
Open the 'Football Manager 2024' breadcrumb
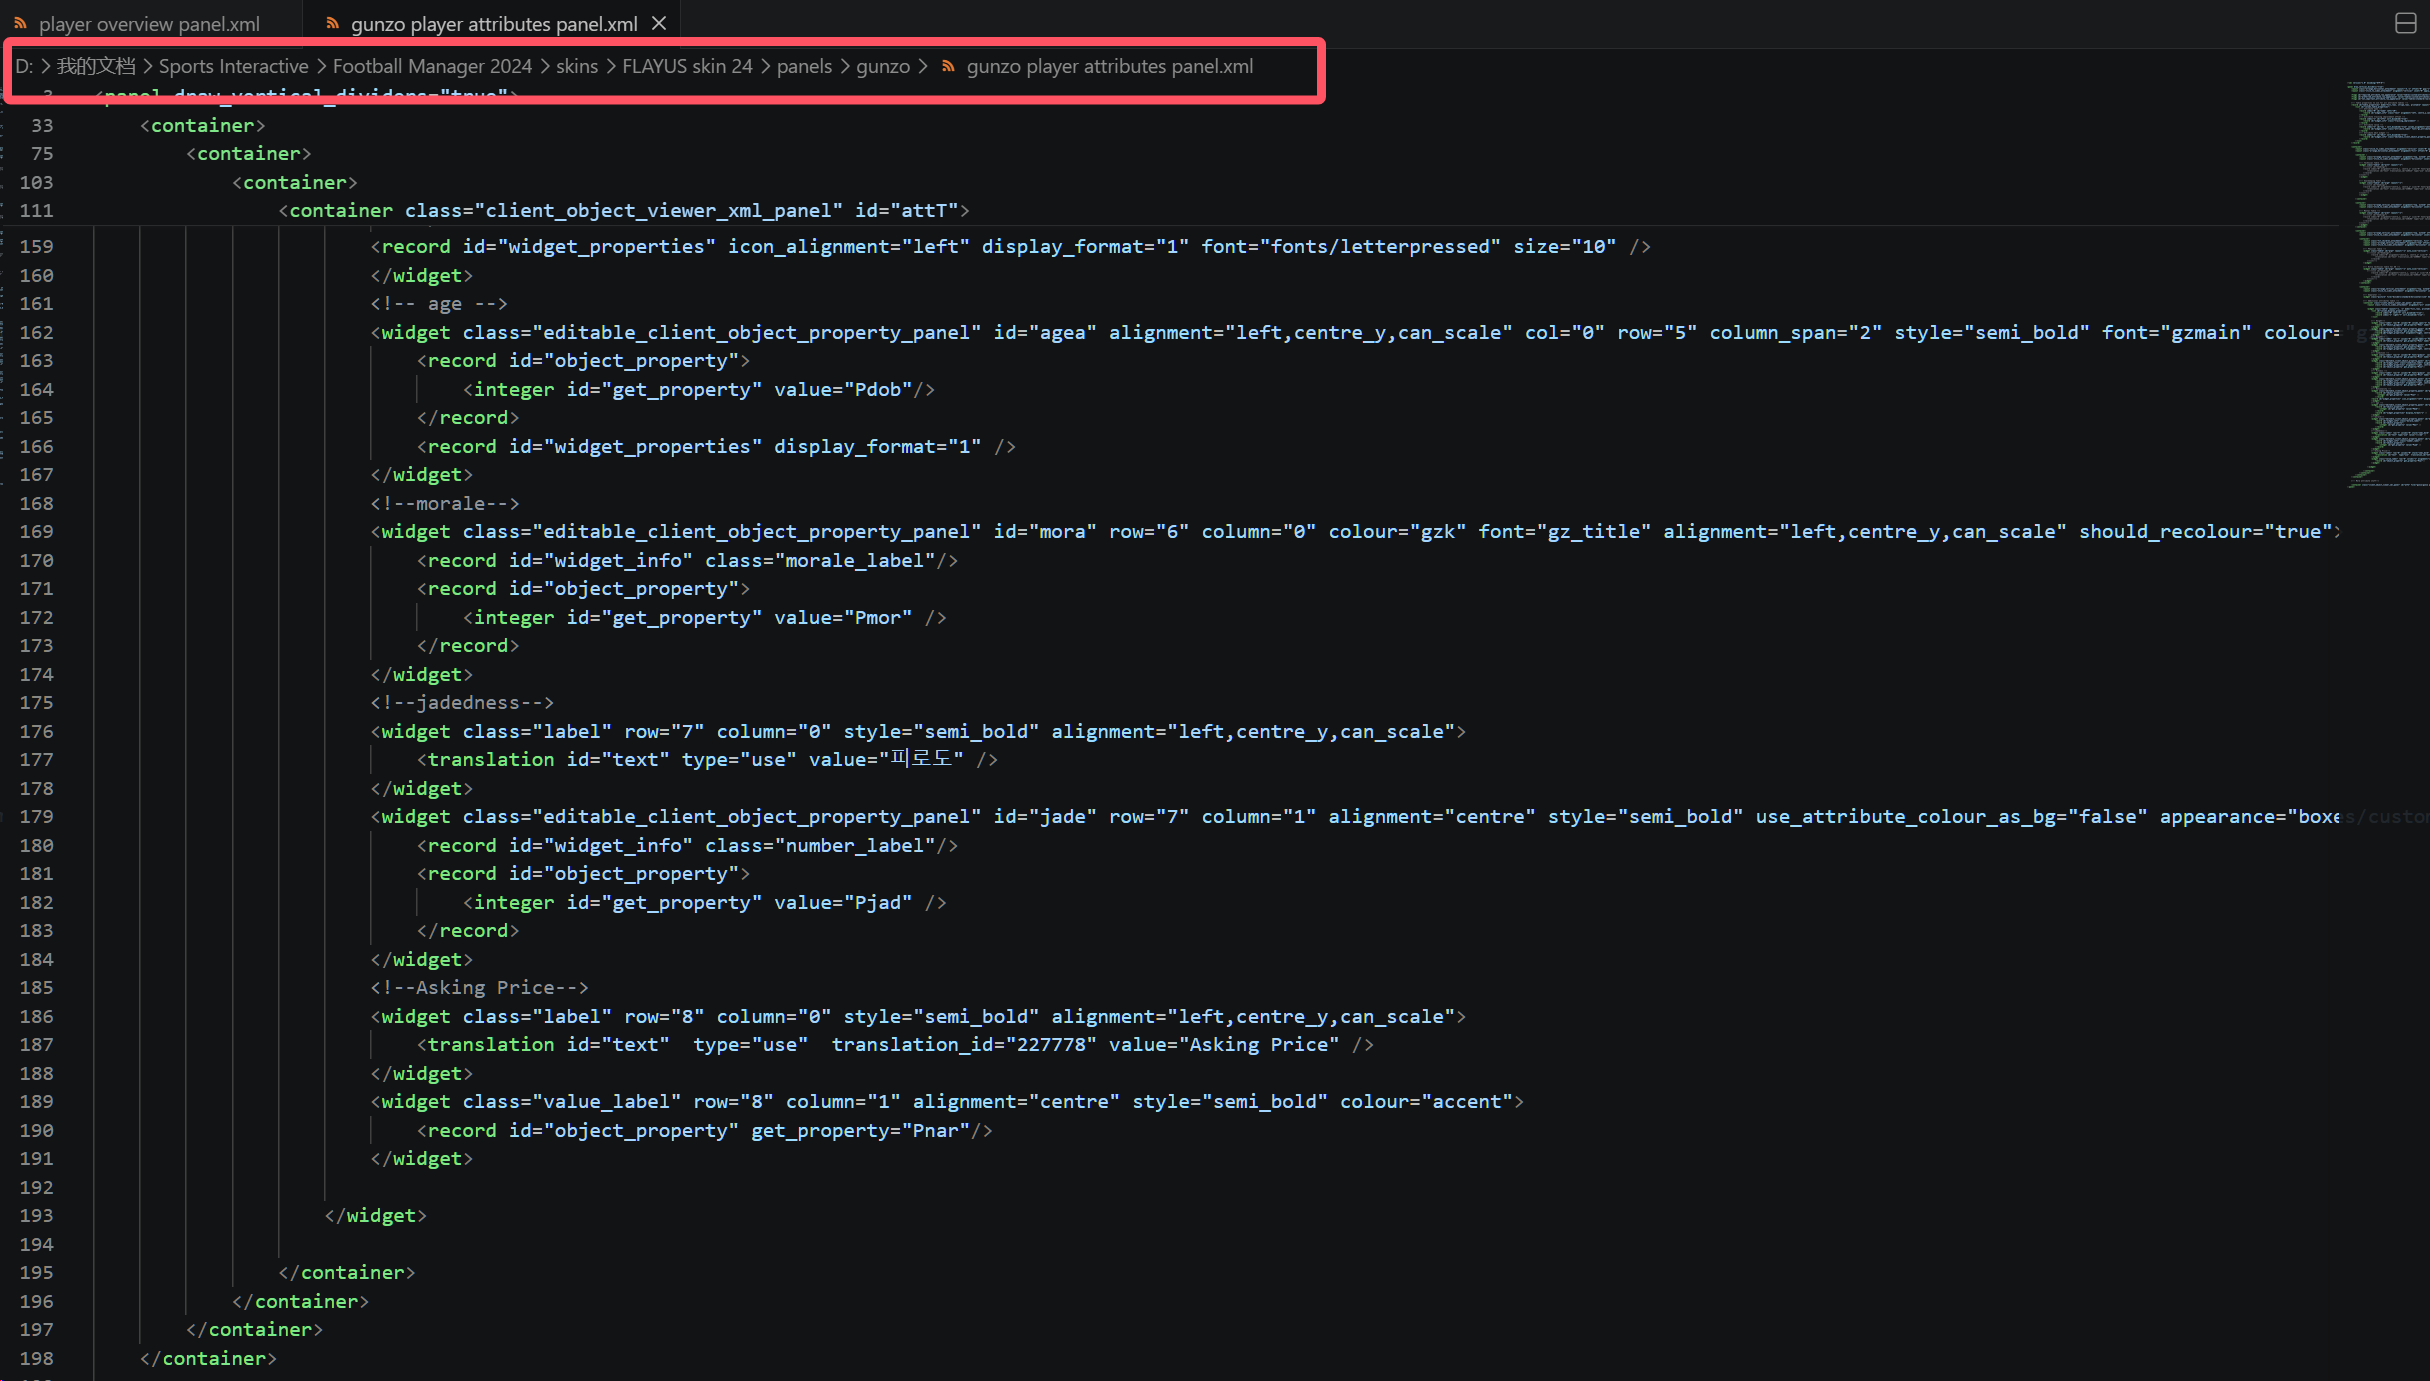click(432, 66)
